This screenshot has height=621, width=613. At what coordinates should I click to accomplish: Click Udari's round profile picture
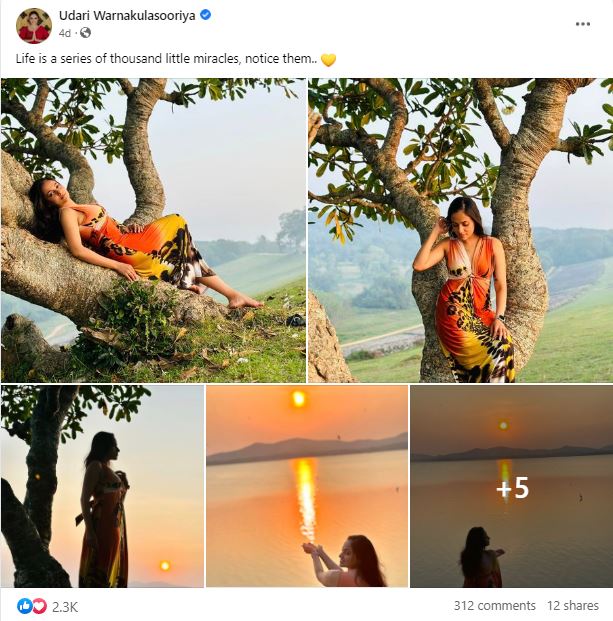34,25
